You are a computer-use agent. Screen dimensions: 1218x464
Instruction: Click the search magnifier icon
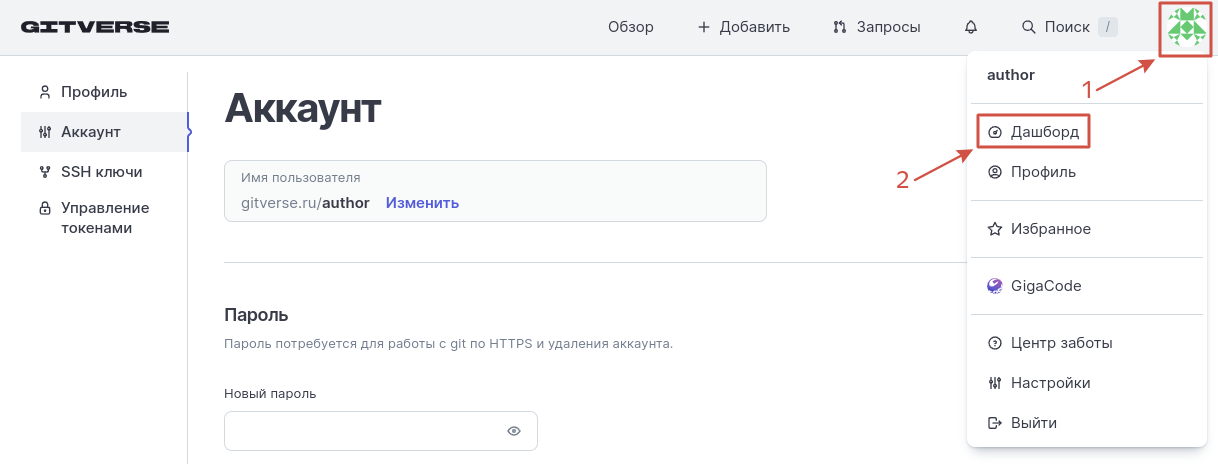tap(1028, 27)
